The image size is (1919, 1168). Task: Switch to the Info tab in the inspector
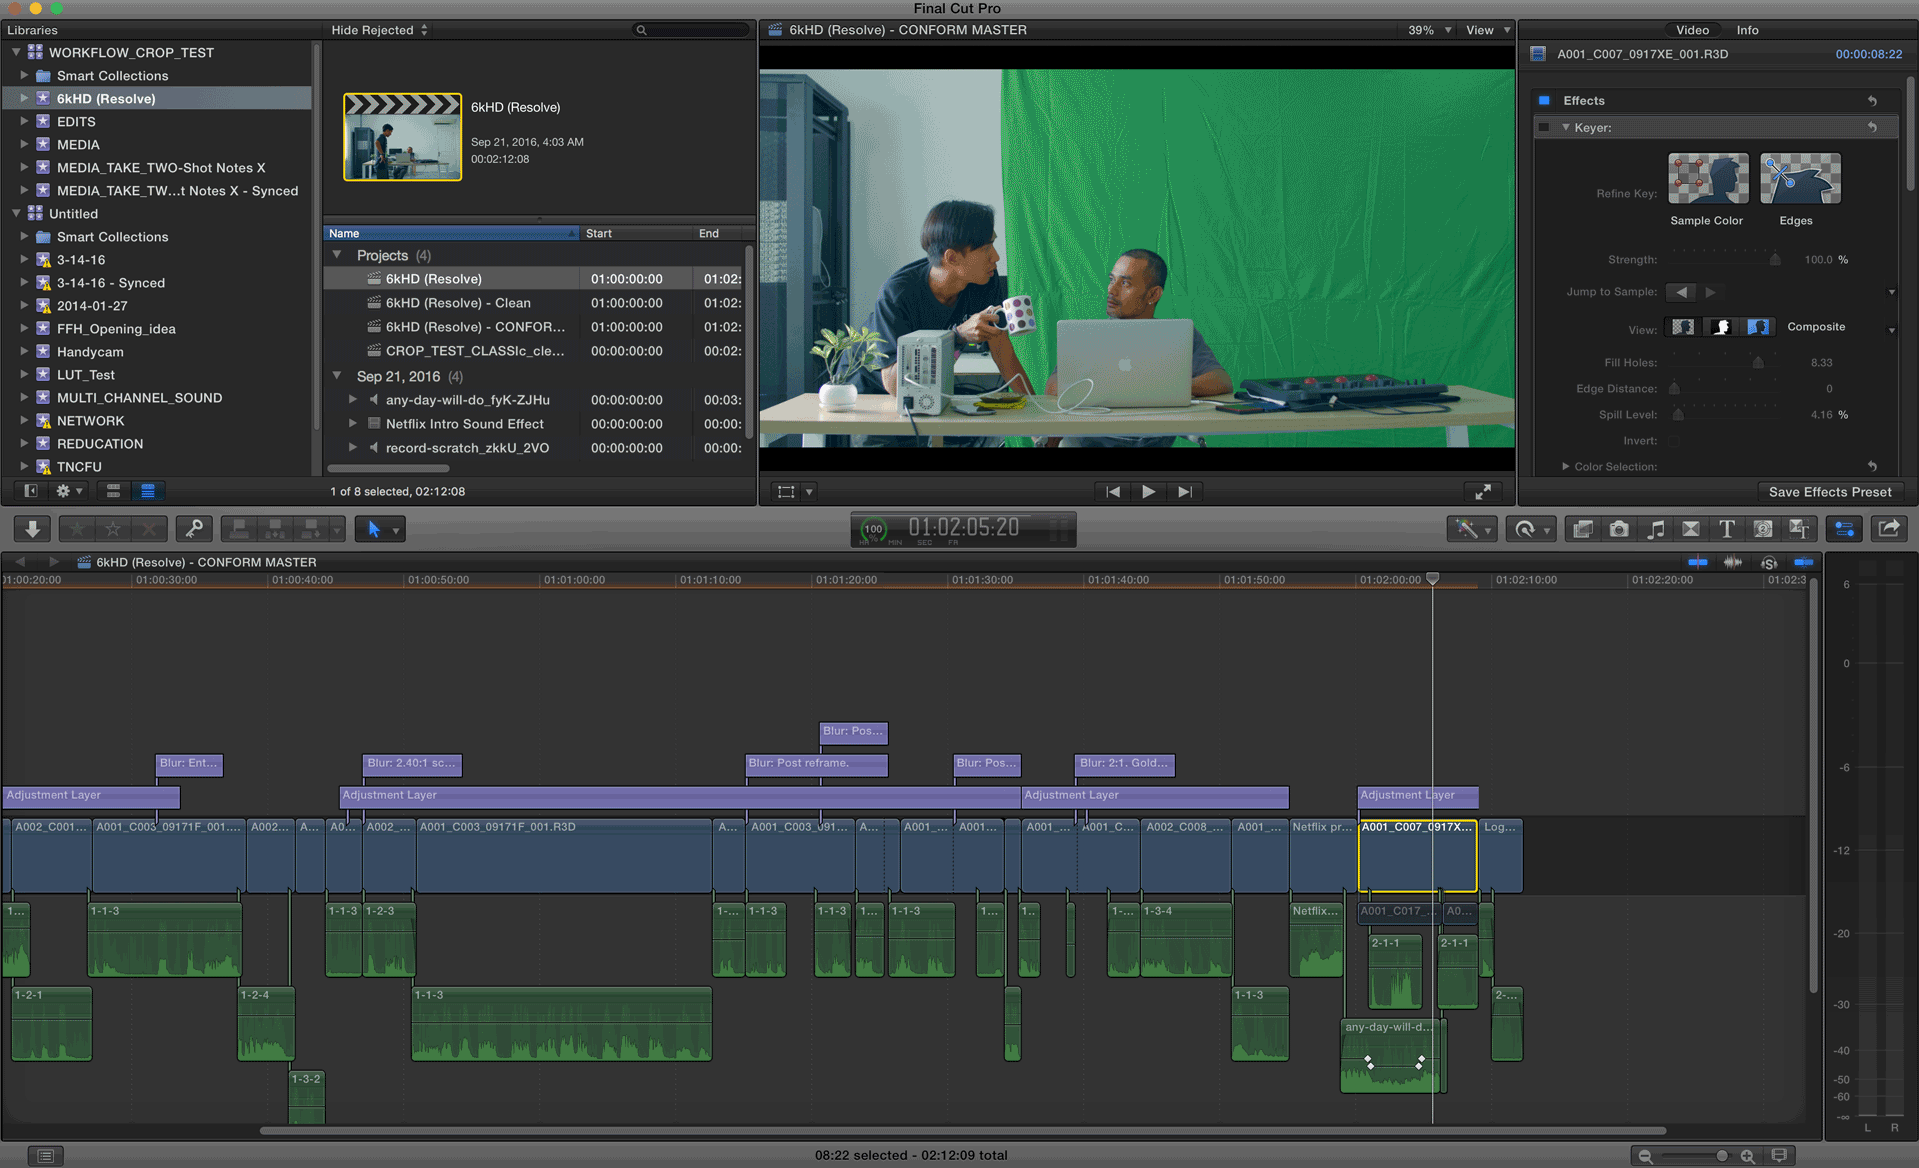click(x=1746, y=30)
